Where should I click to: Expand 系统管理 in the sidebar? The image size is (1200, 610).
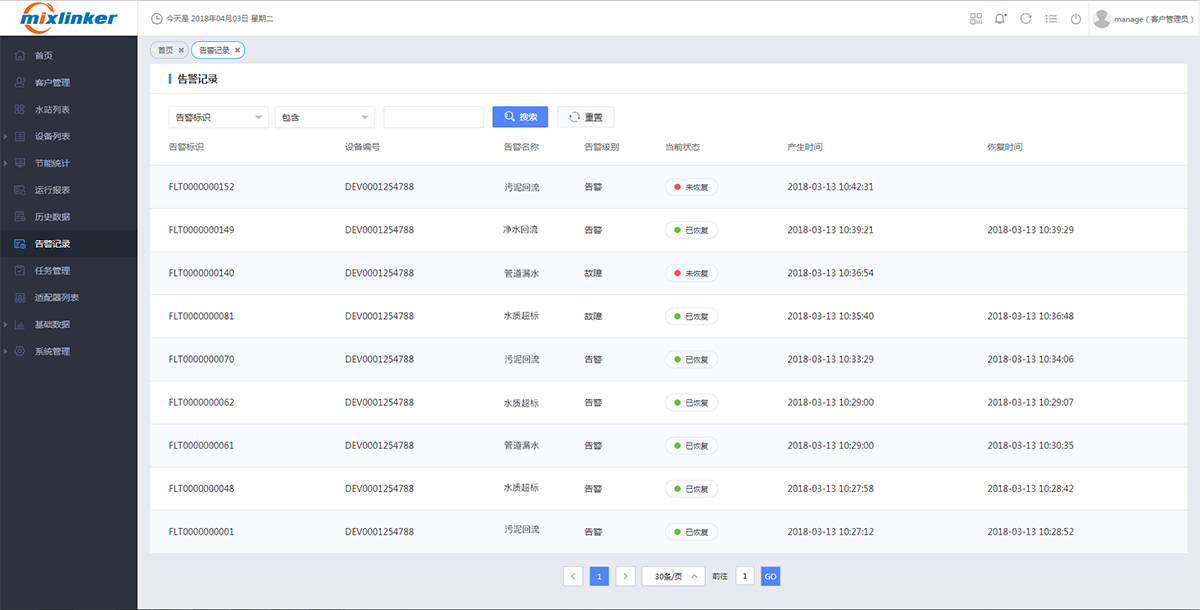click(52, 351)
